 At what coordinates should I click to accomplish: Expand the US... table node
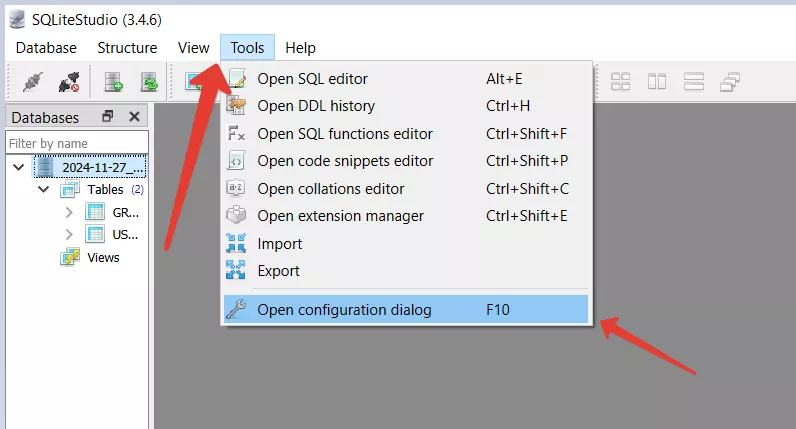coord(69,235)
